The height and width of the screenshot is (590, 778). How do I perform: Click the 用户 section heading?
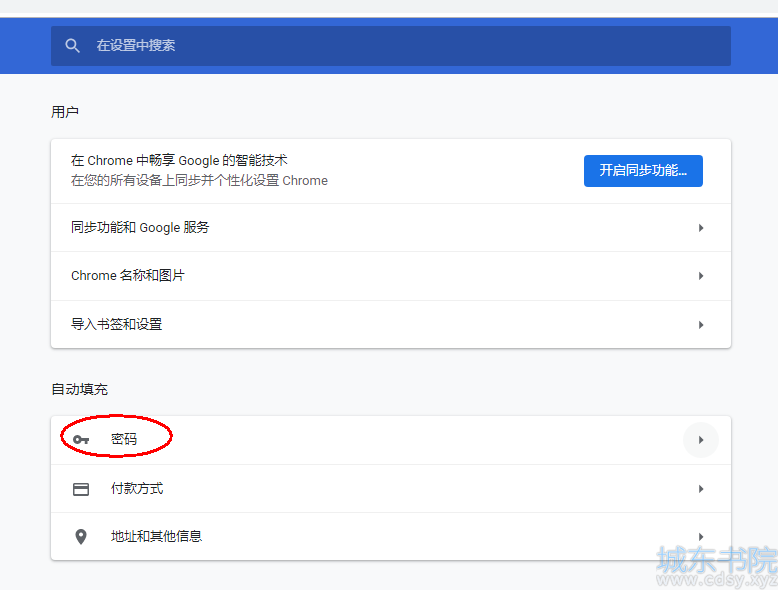[65, 112]
